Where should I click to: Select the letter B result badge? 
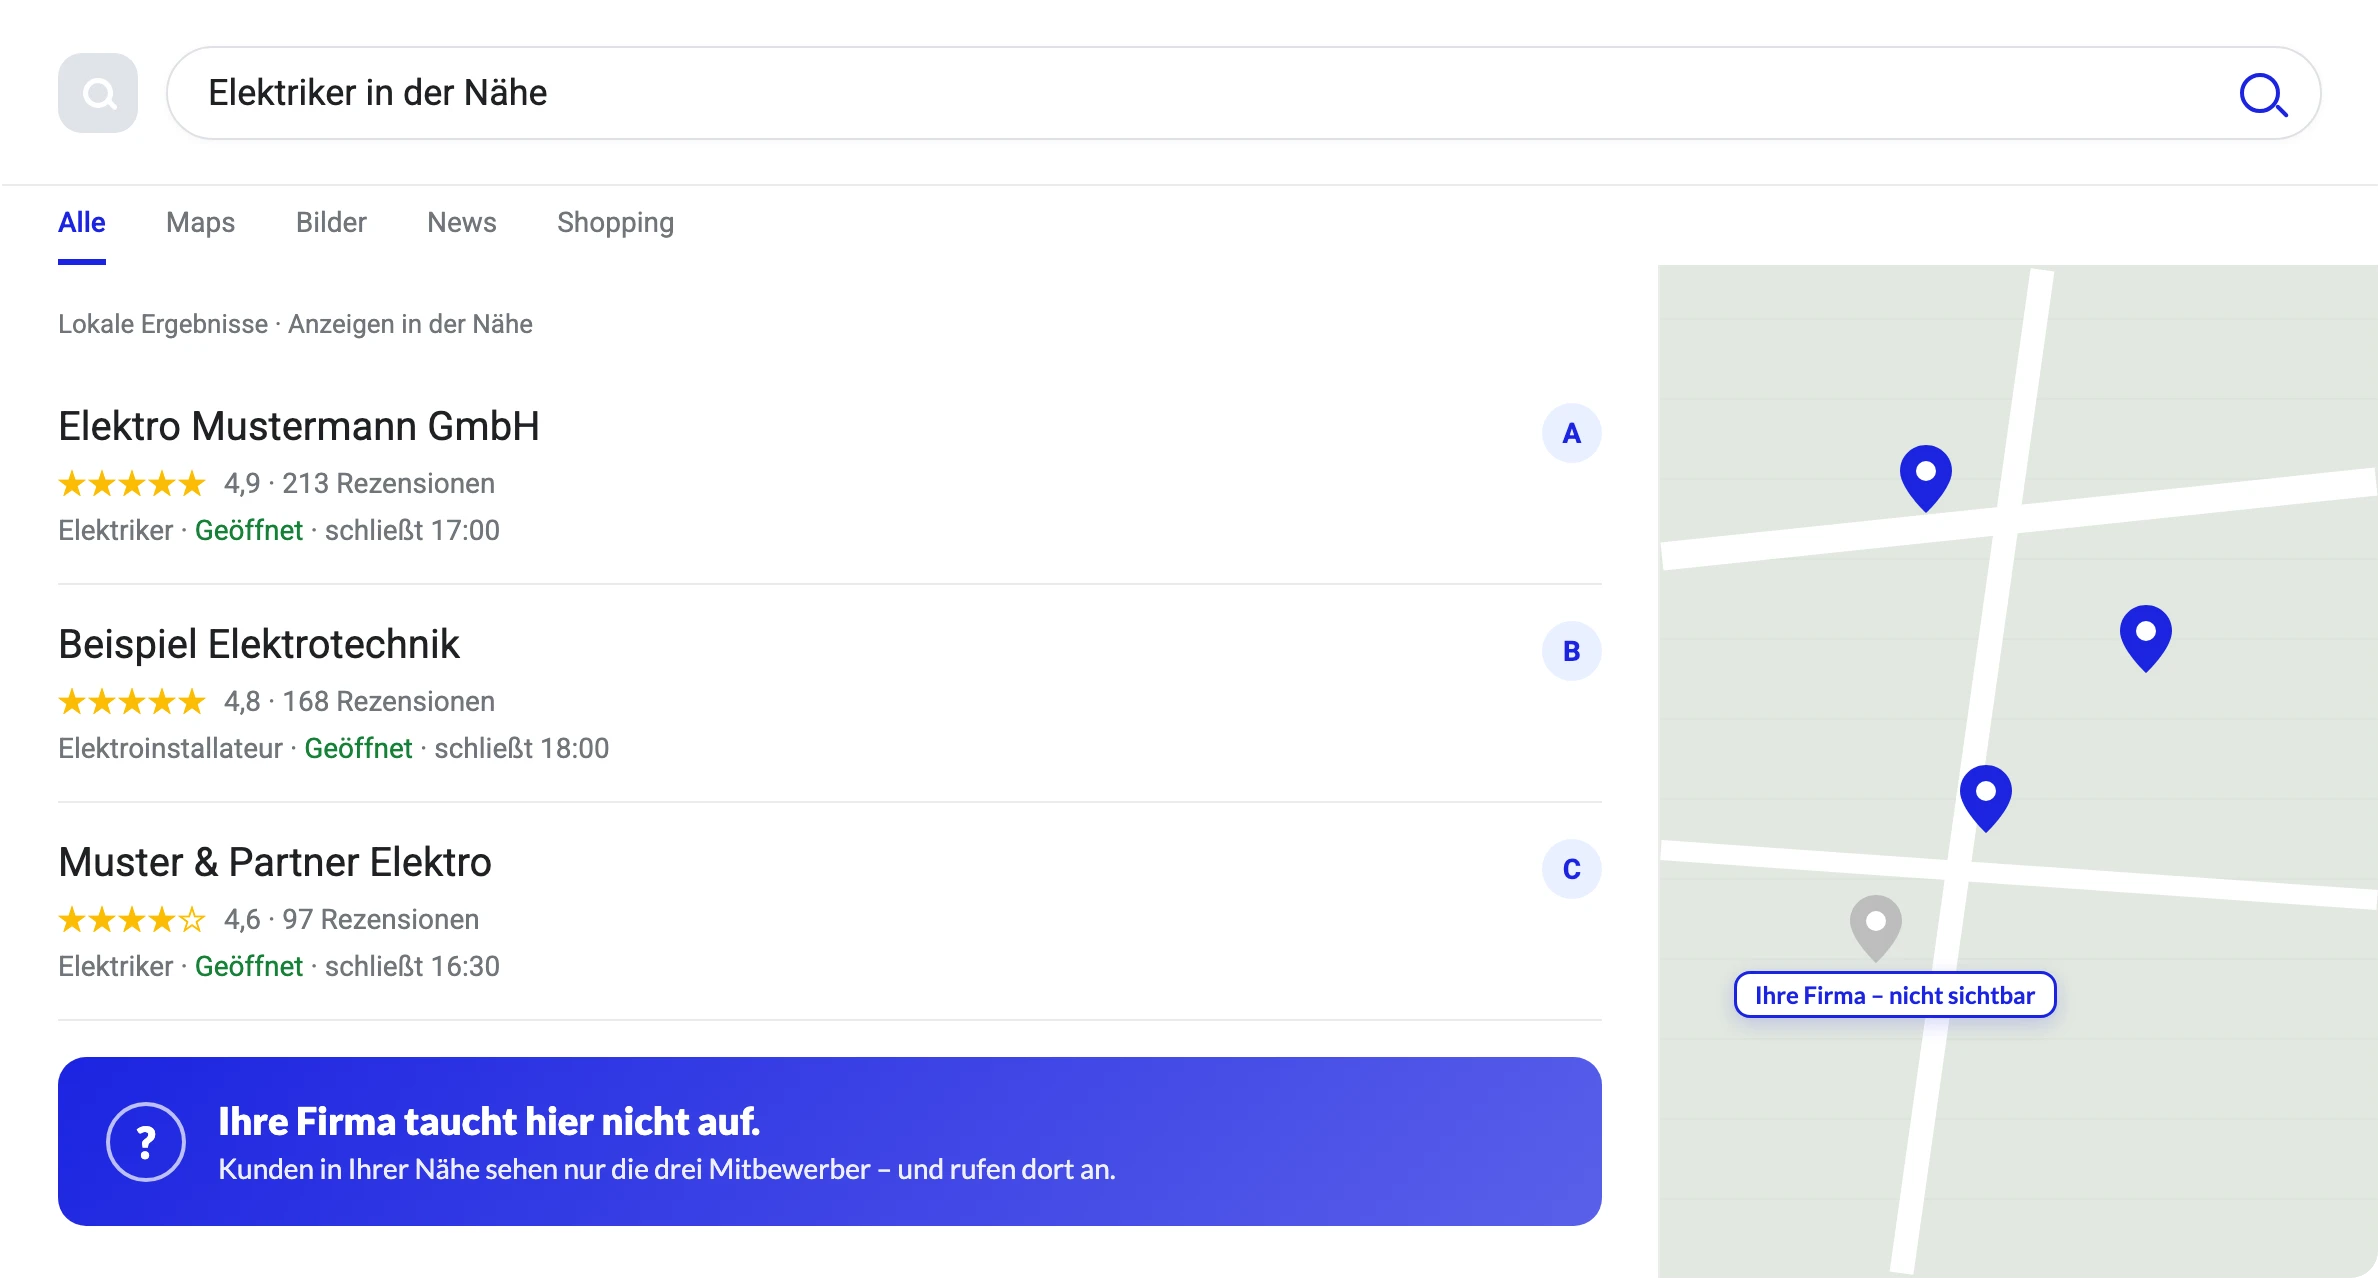click(x=1571, y=651)
